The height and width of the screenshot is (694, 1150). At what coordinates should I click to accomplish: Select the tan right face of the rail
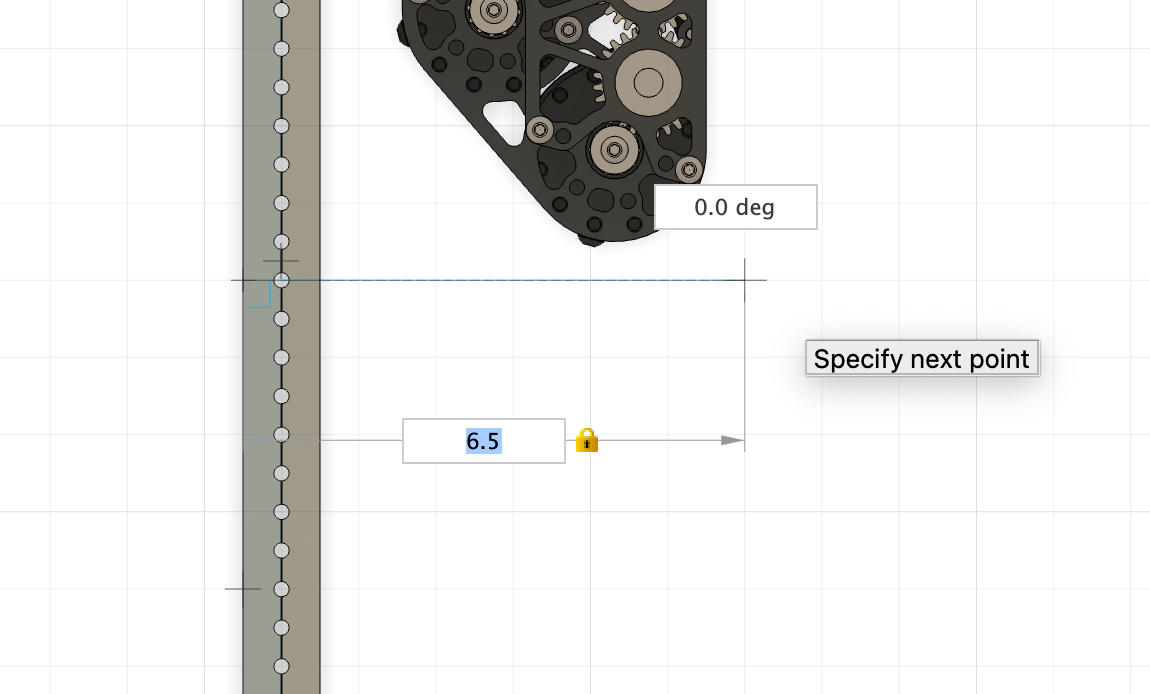[305, 500]
